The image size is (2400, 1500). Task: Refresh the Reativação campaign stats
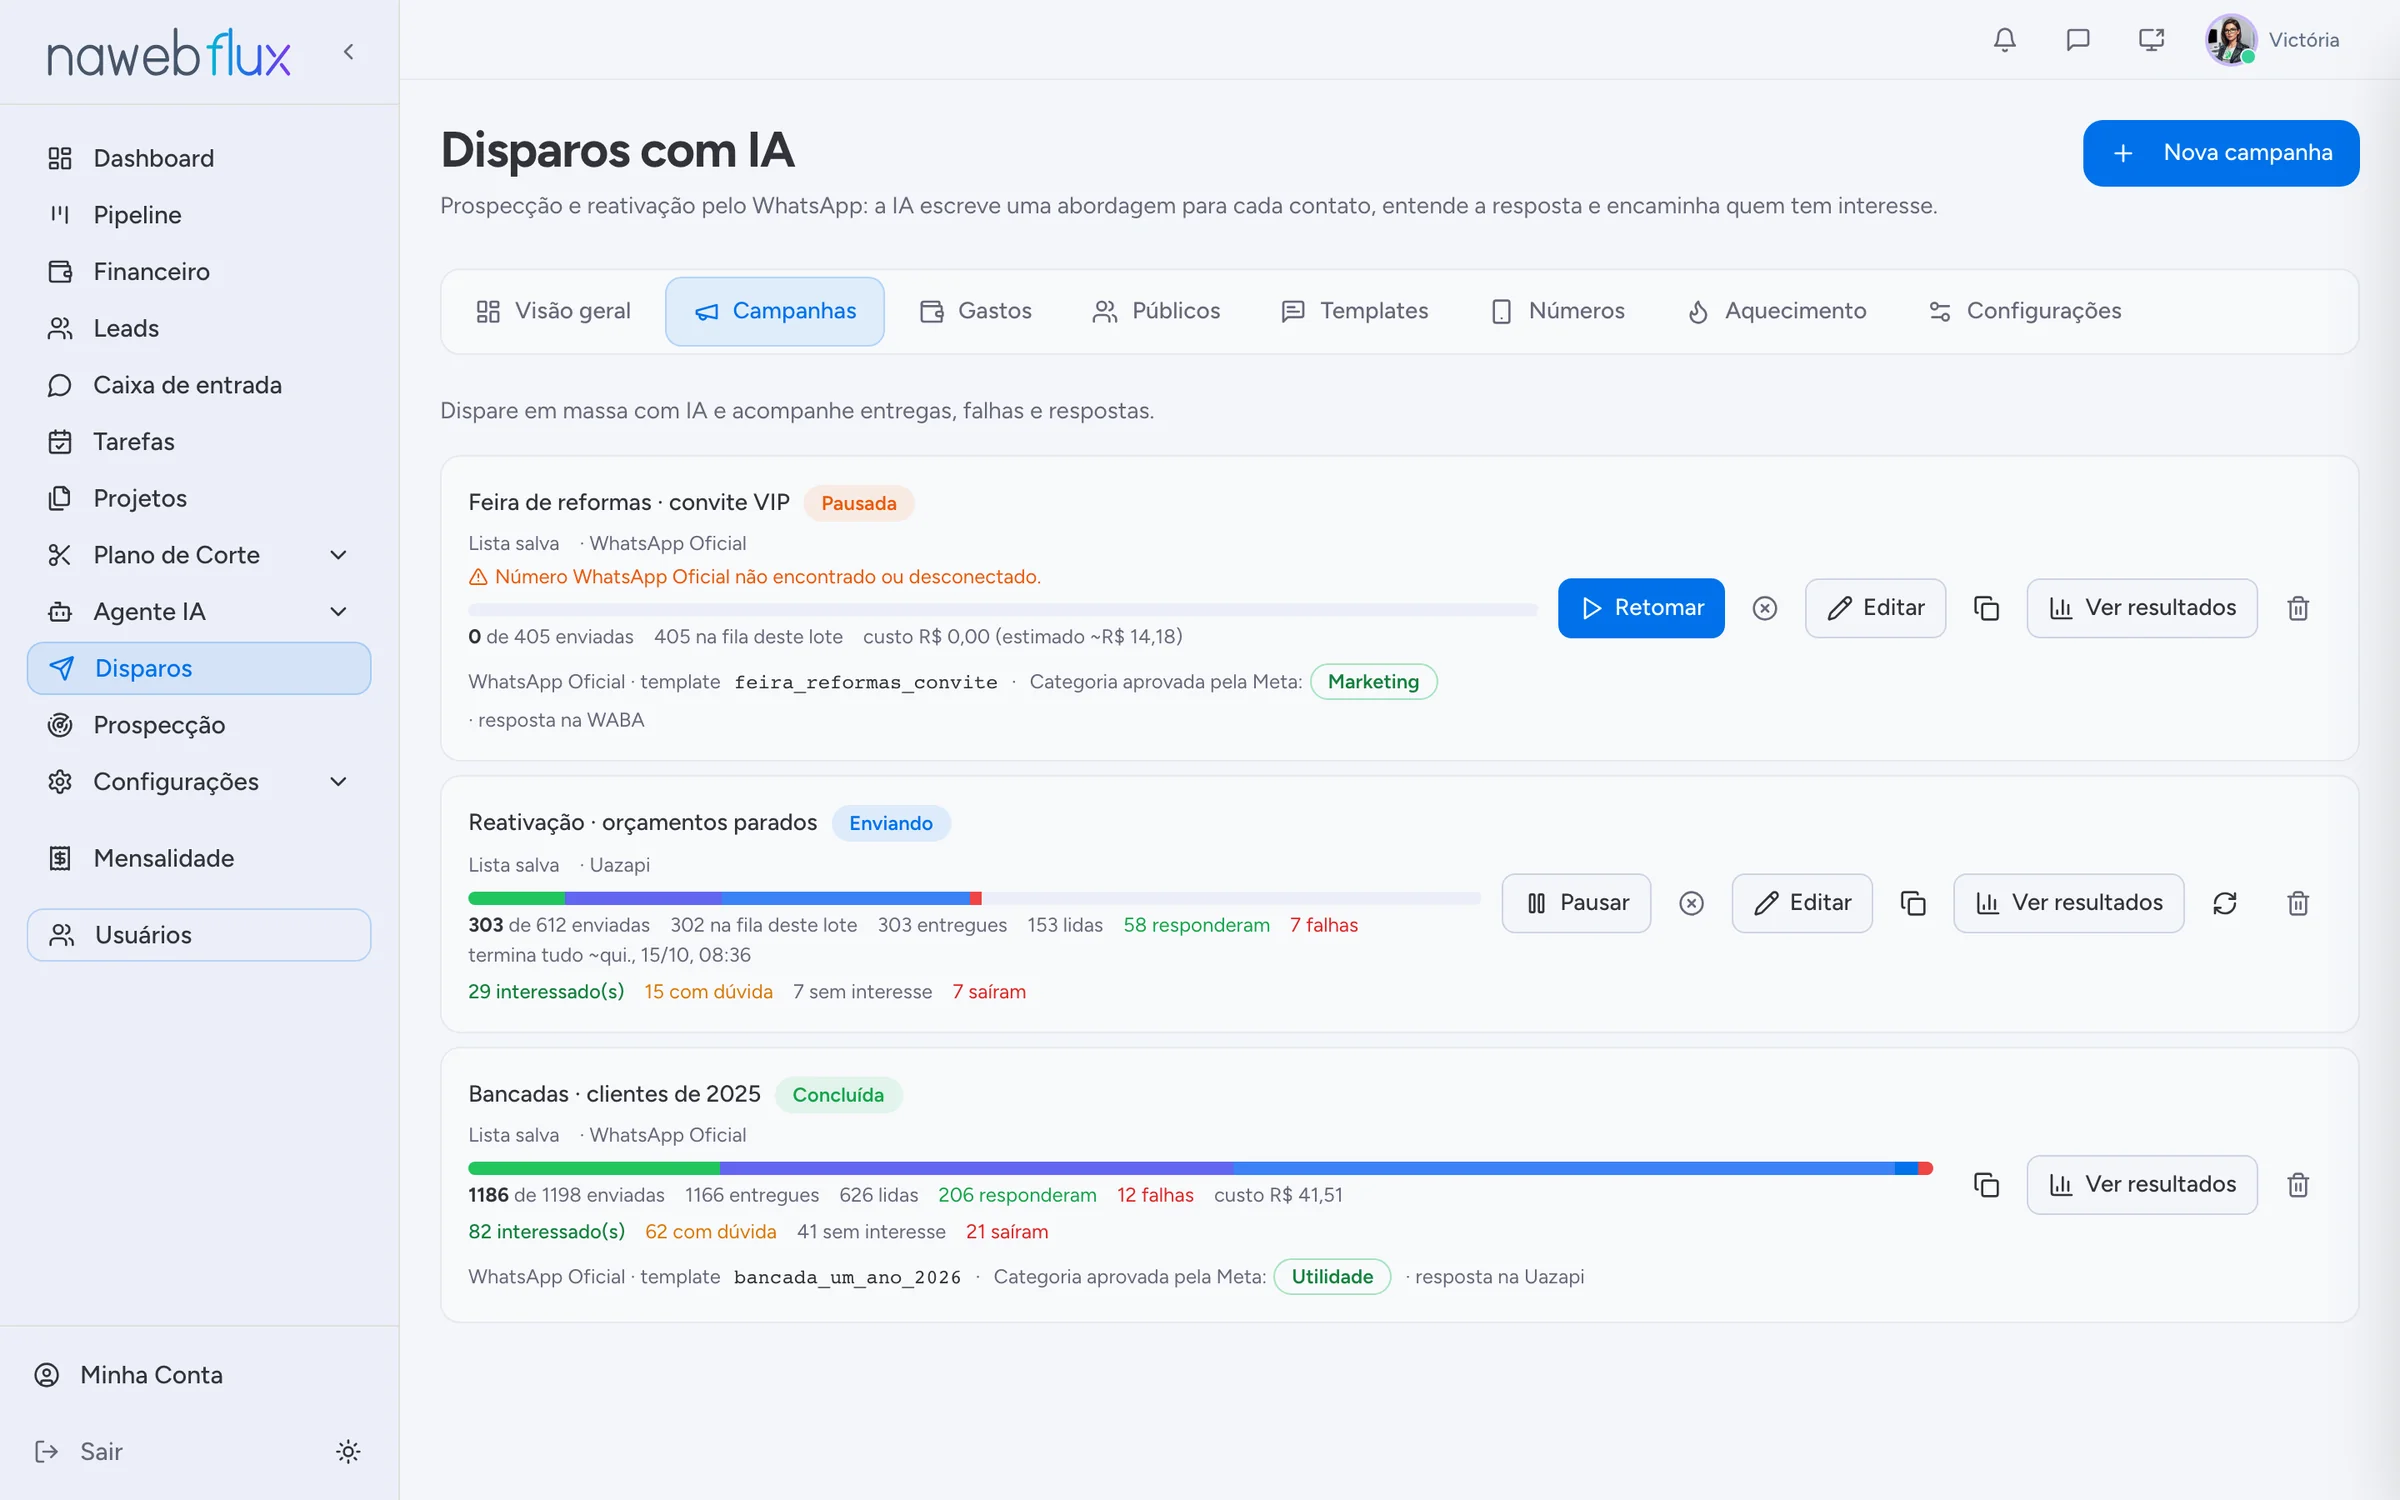click(x=2225, y=903)
